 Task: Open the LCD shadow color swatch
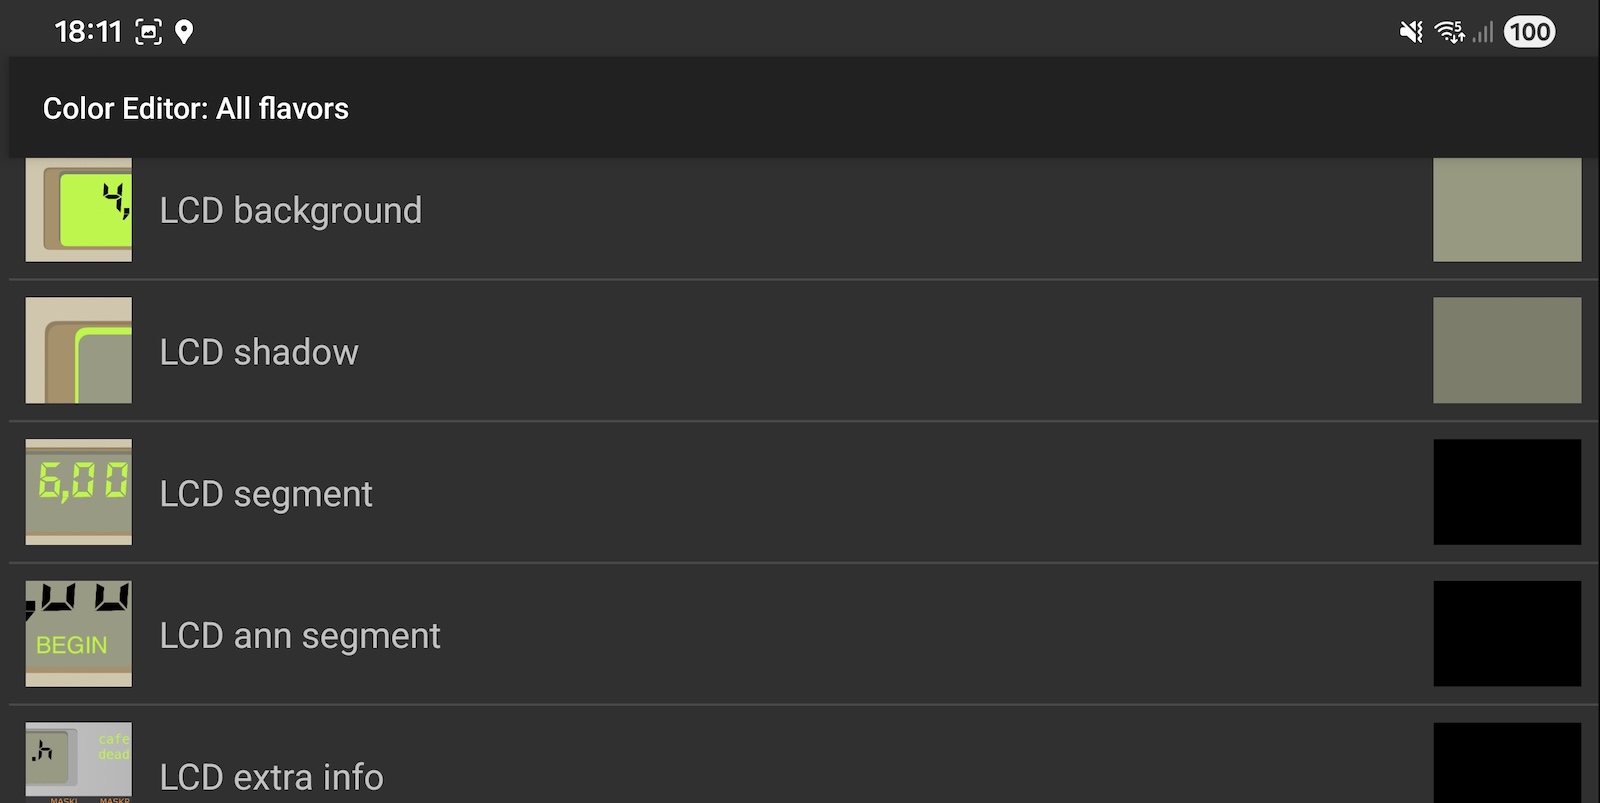[x=1507, y=350]
